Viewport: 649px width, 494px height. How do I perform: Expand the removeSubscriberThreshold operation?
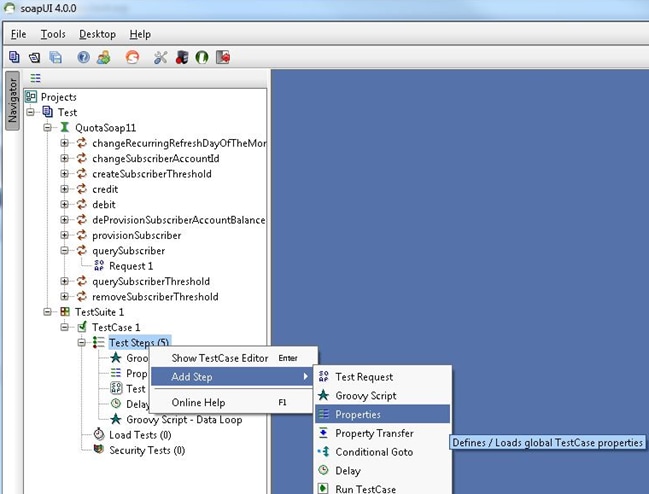pyautogui.click(x=65, y=296)
